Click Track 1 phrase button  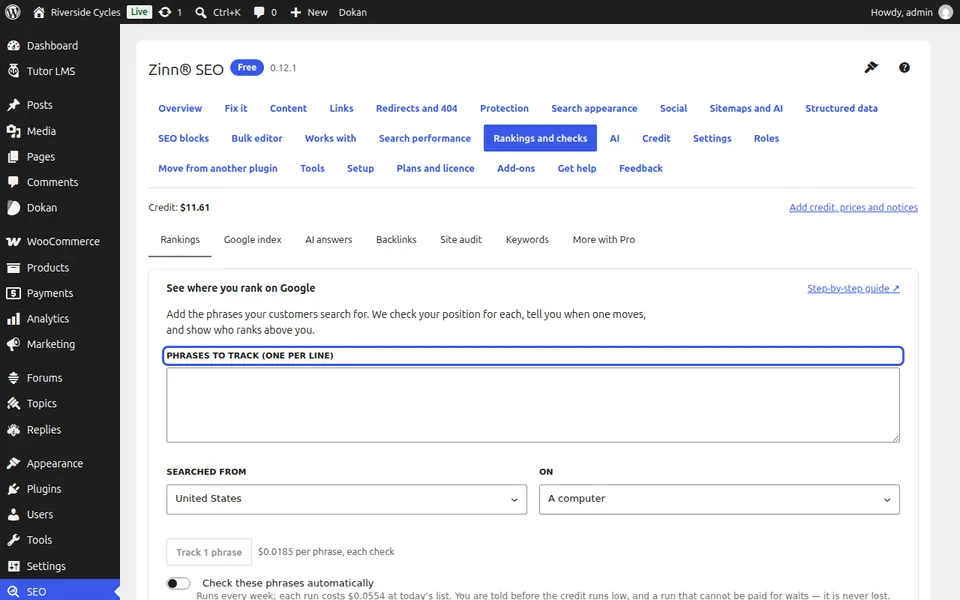click(x=209, y=552)
